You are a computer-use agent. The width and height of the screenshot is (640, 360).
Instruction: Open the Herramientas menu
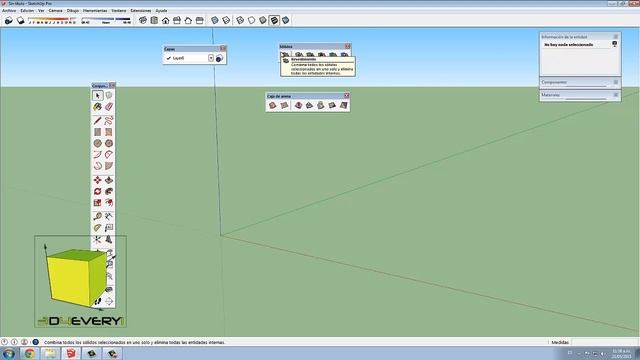[95, 11]
